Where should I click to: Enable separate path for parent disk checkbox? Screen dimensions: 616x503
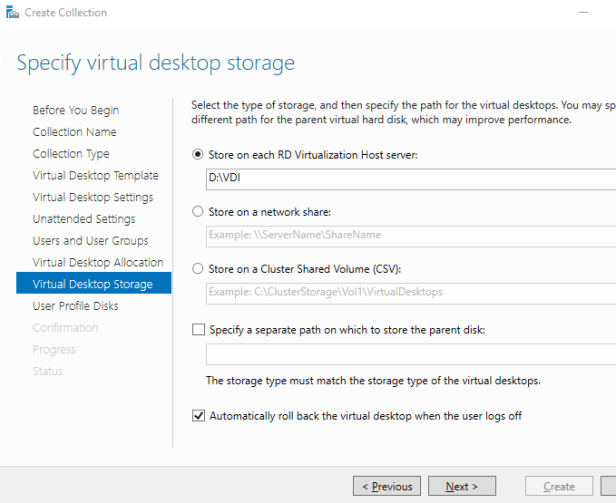pos(198,329)
